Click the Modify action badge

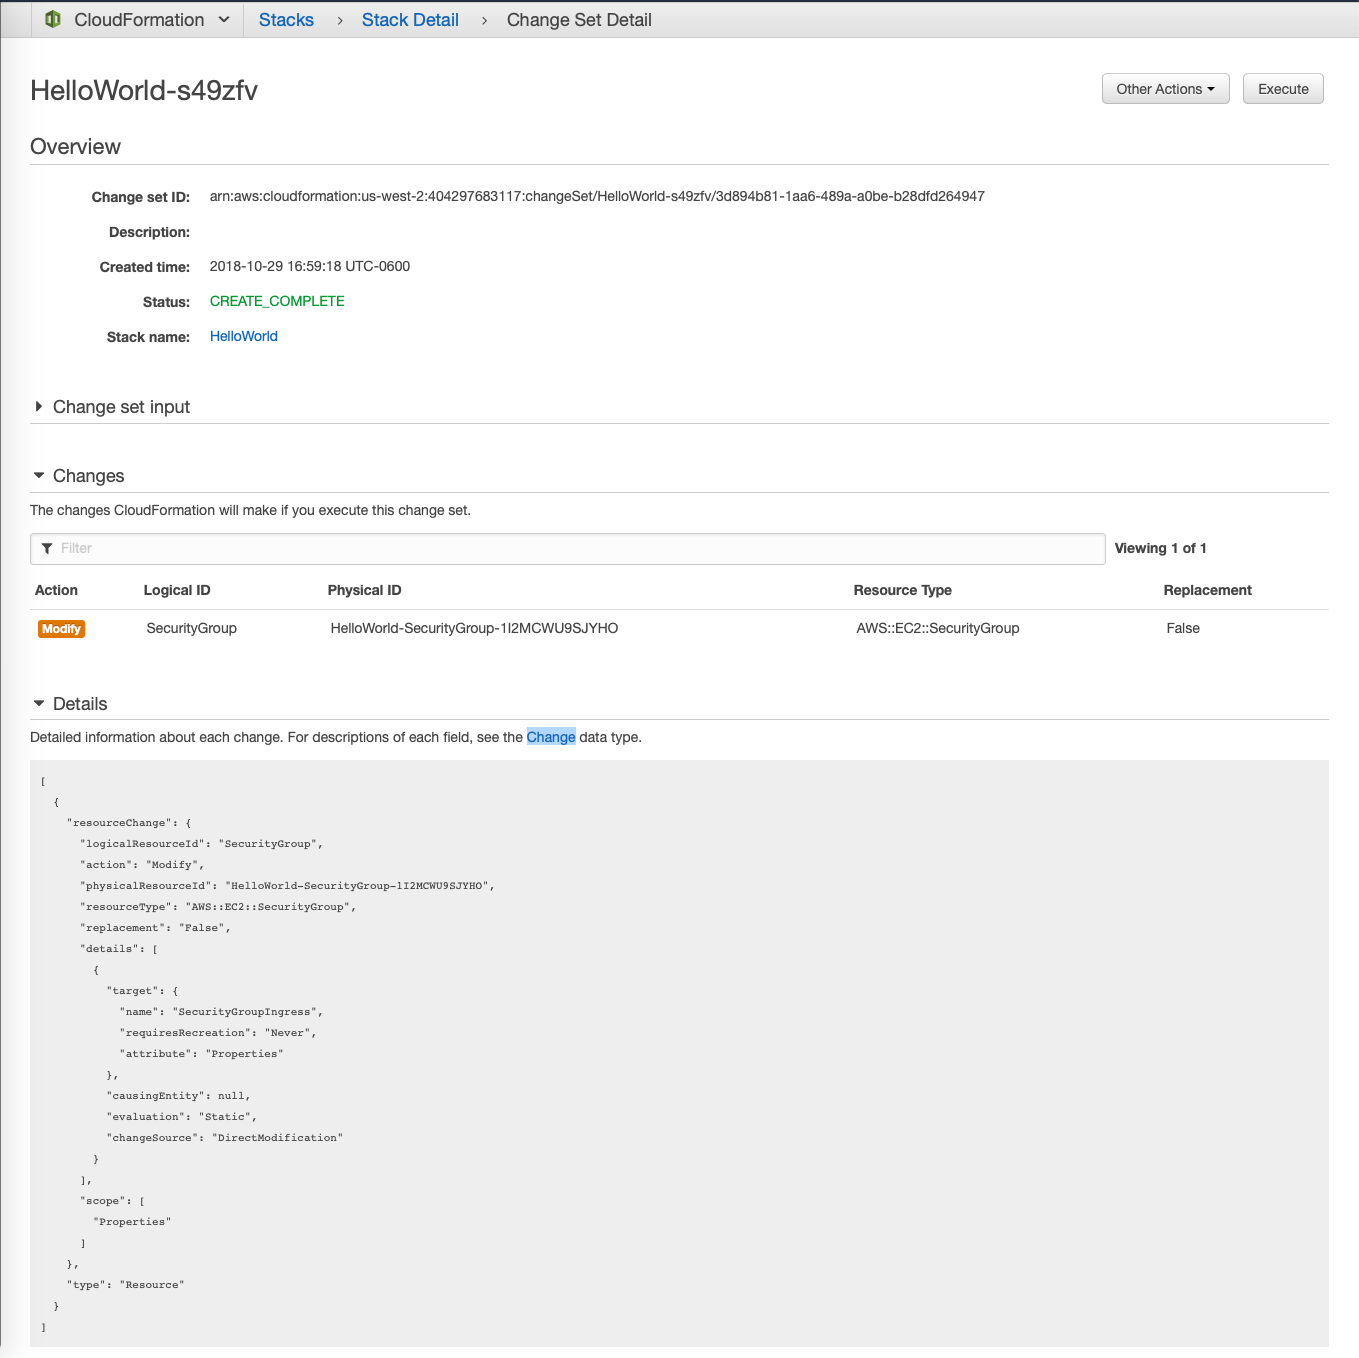point(61,629)
